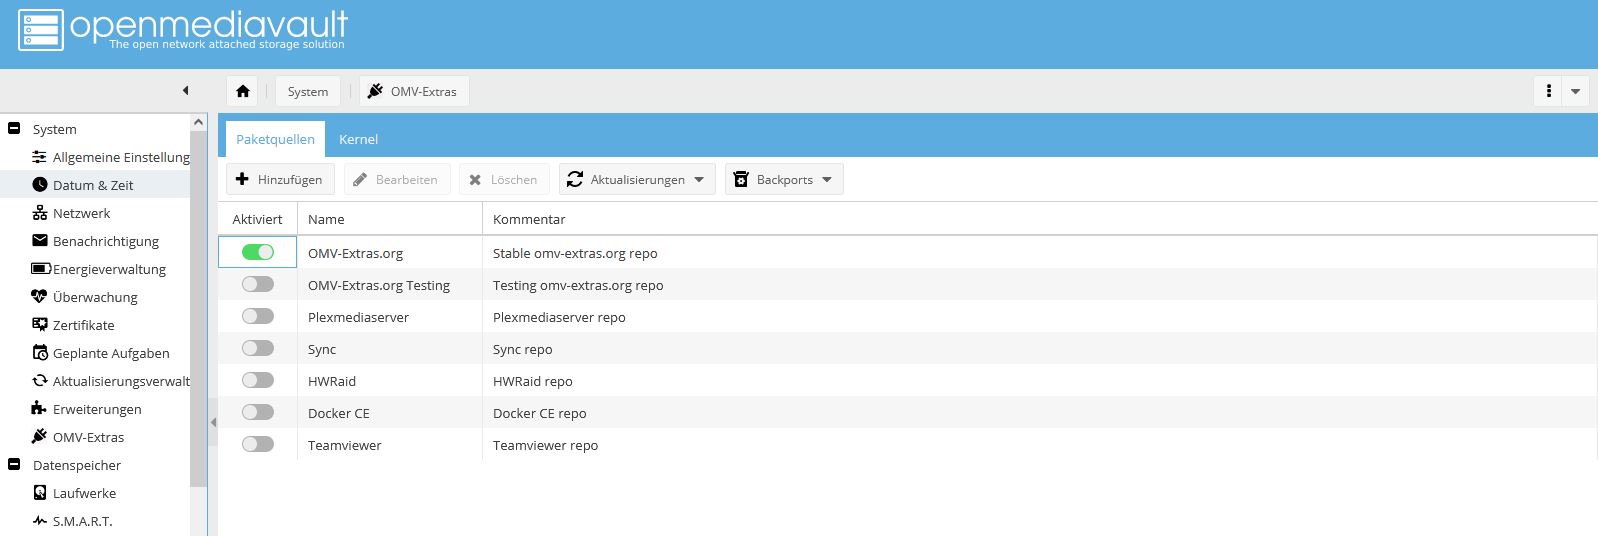The height and width of the screenshot is (536, 1598).
Task: Open Netzwerk in the sidebar
Action: [x=82, y=213]
